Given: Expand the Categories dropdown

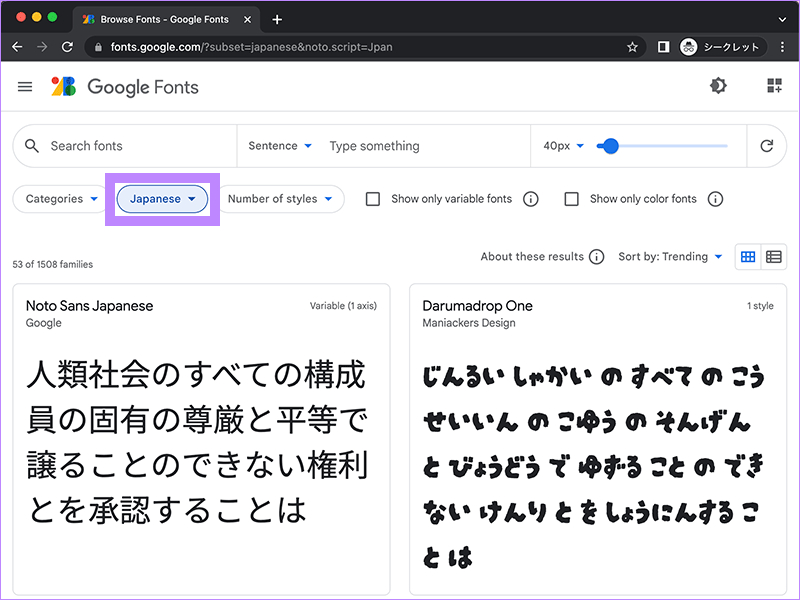Looking at the screenshot, I should [x=62, y=199].
